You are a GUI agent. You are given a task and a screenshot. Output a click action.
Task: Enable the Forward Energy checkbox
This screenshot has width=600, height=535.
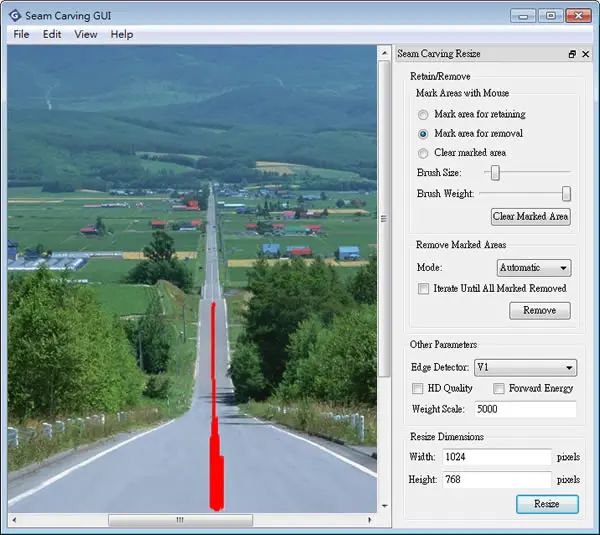point(499,388)
